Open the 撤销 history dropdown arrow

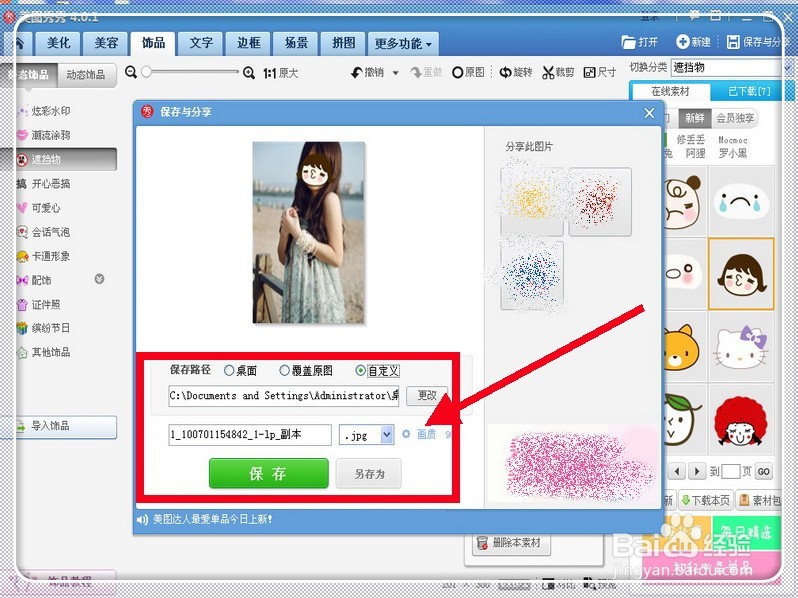coord(395,73)
